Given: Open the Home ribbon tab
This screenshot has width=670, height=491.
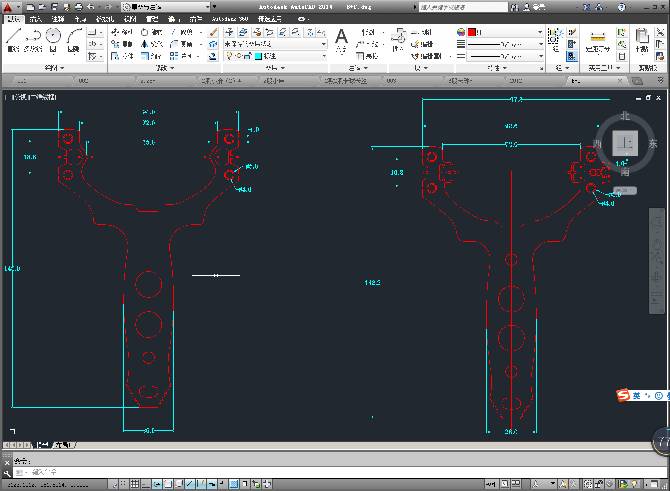Looking at the screenshot, I should [x=14, y=19].
